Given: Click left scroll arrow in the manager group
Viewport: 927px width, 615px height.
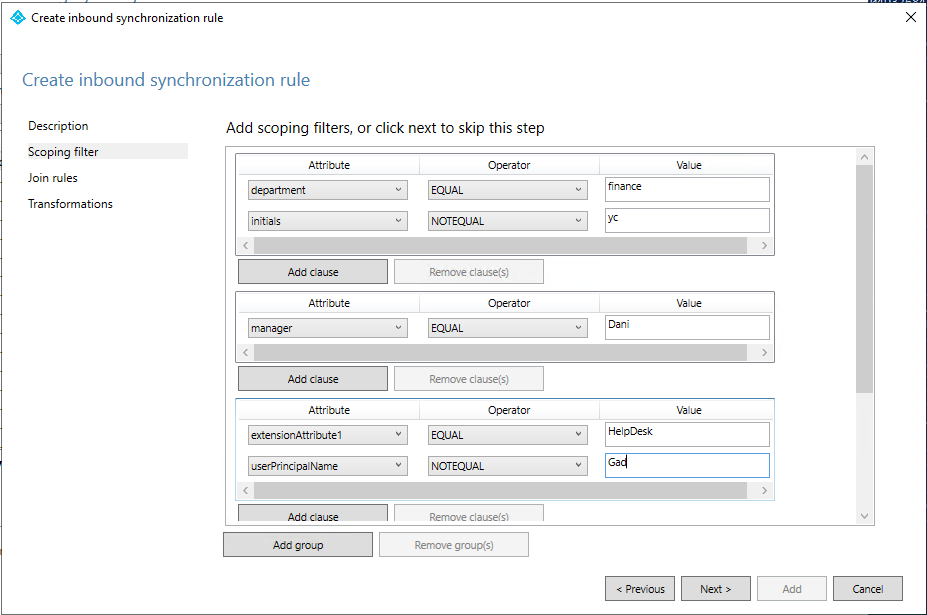Looking at the screenshot, I should click(246, 352).
